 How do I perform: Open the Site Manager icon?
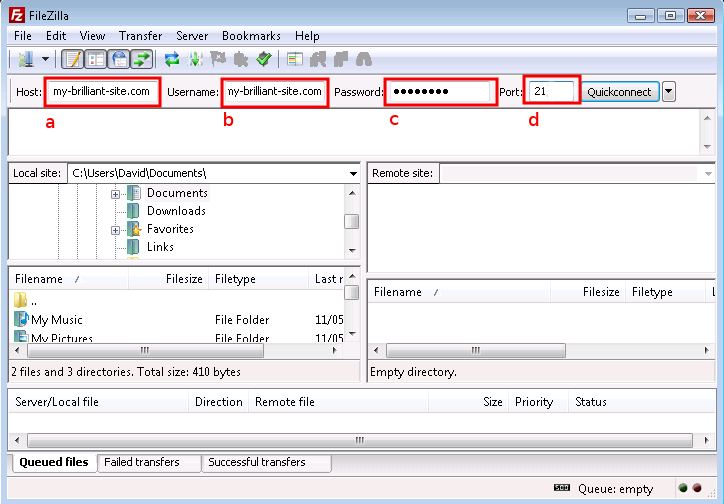26,59
